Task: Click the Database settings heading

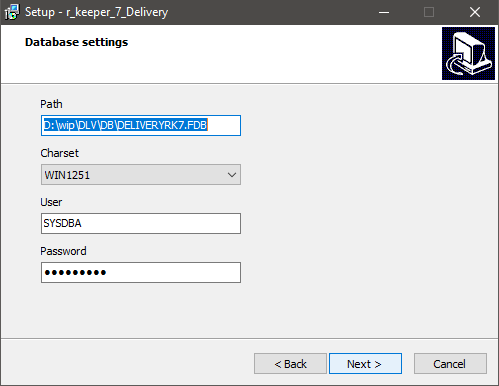Action: pyautogui.click(x=76, y=42)
